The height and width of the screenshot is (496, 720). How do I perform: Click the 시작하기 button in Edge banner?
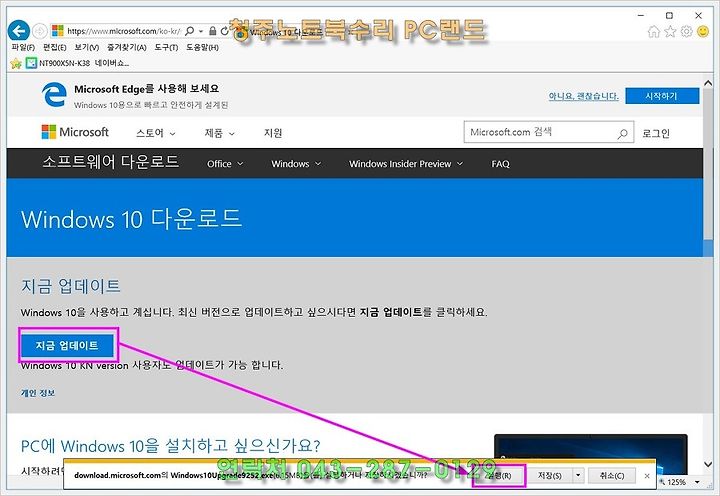click(x=662, y=96)
